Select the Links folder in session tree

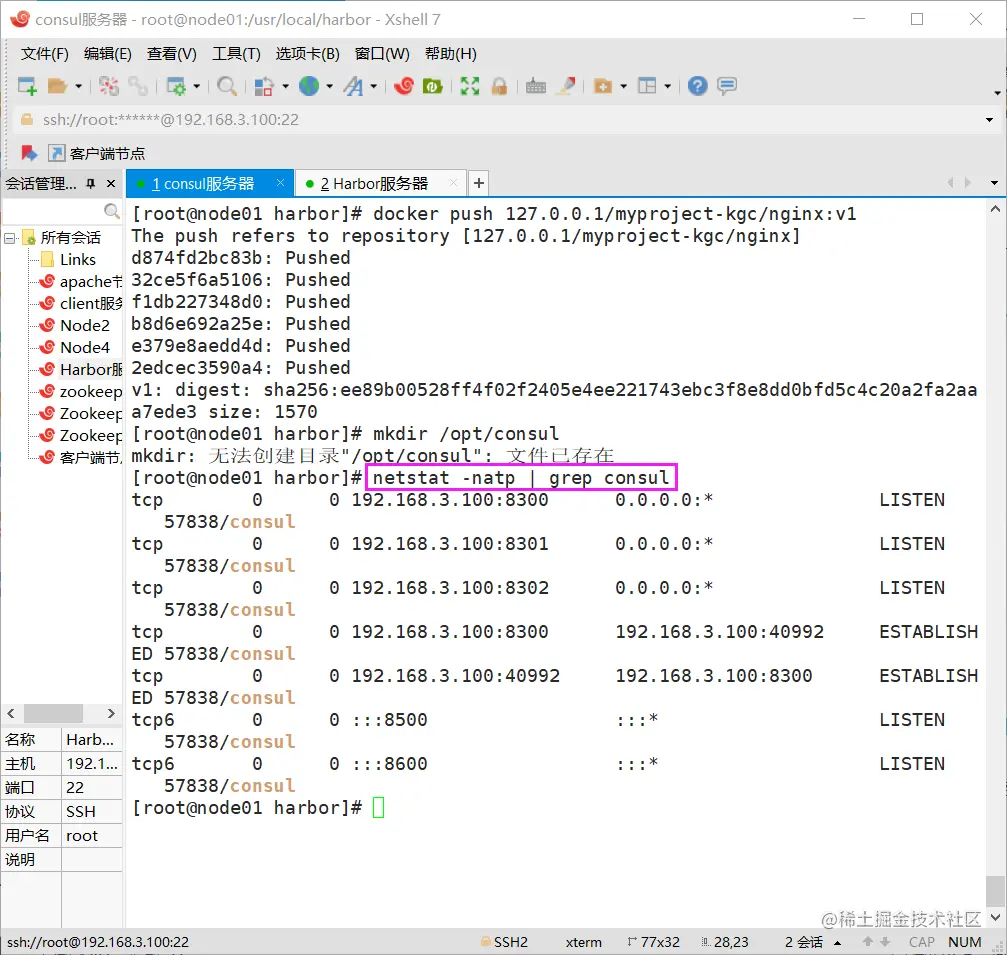pyautogui.click(x=78, y=259)
